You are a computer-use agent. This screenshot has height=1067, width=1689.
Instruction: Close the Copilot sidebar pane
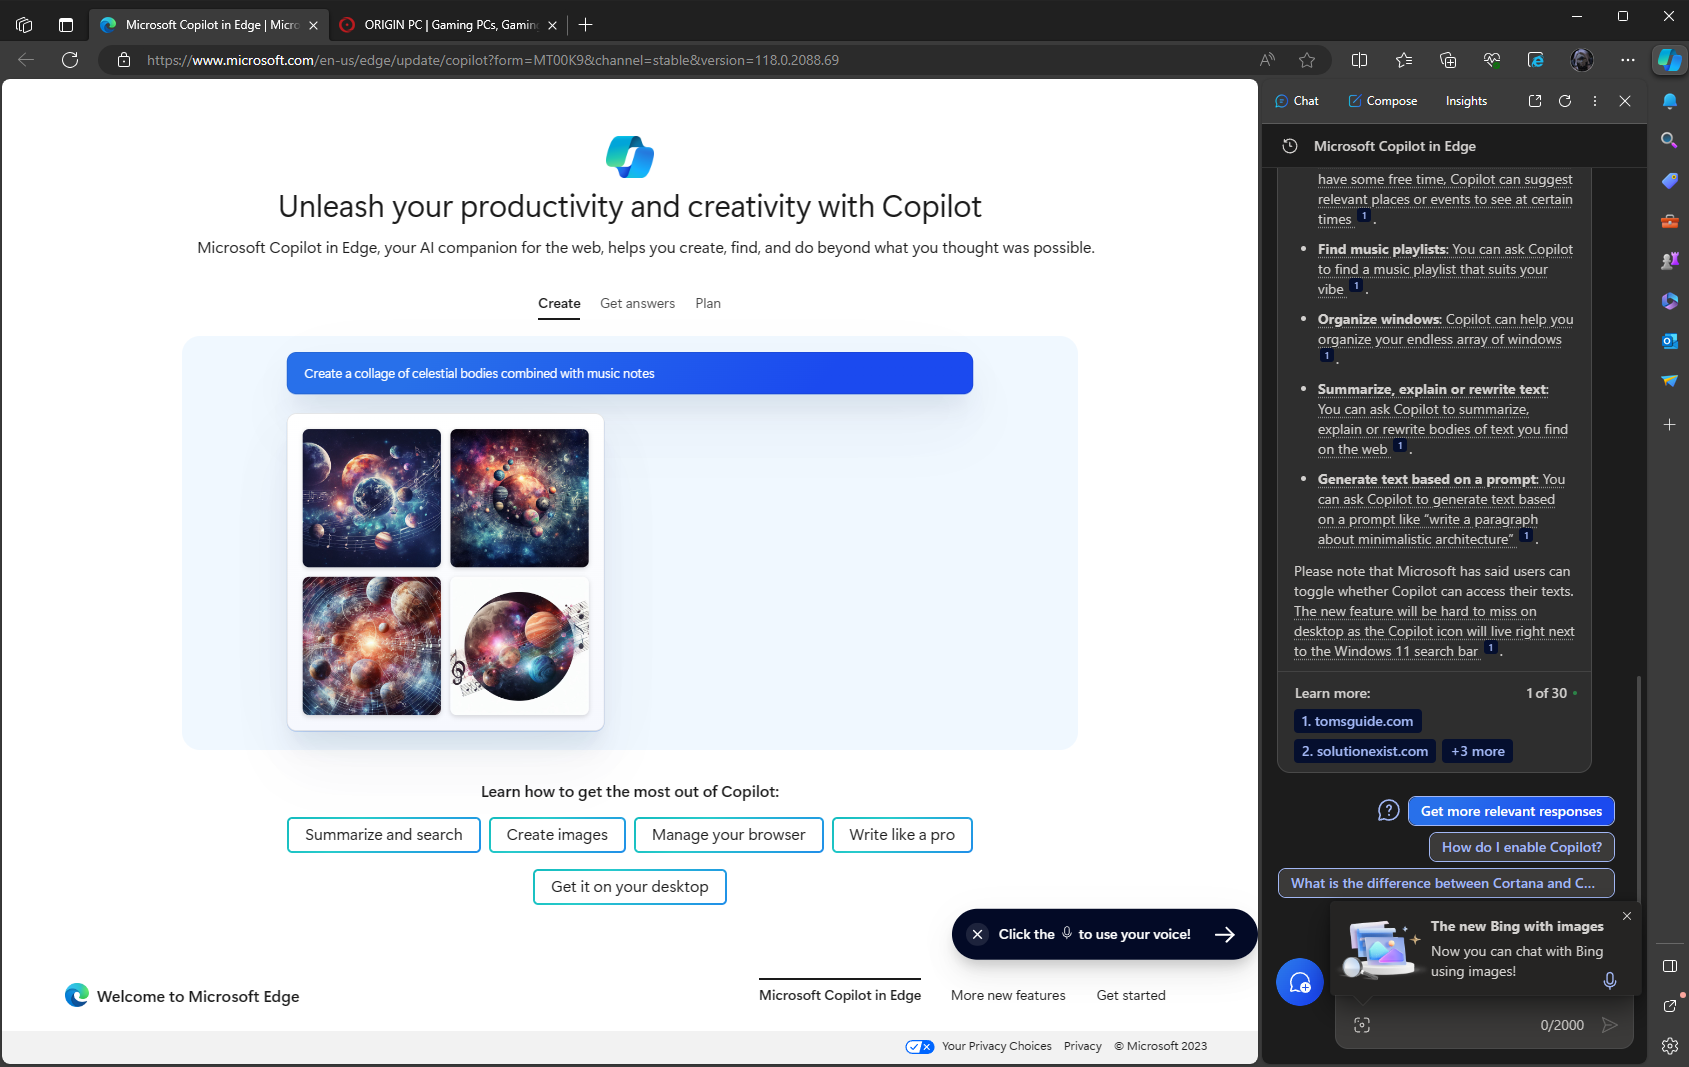[1625, 101]
